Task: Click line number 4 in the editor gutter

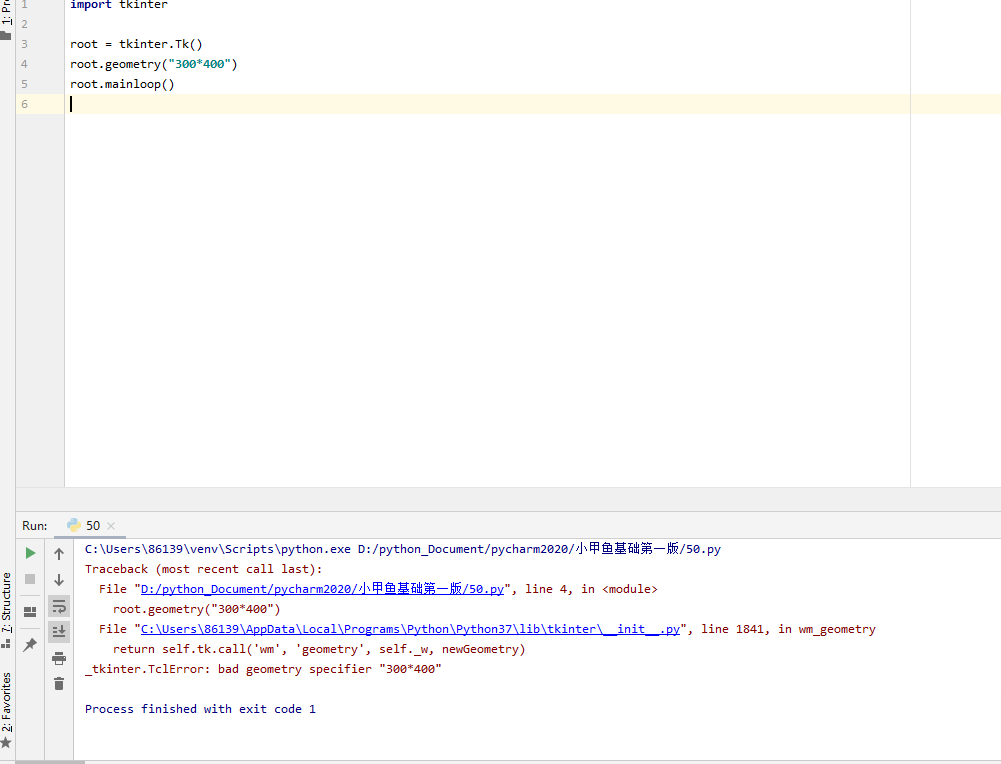Action: 24,64
